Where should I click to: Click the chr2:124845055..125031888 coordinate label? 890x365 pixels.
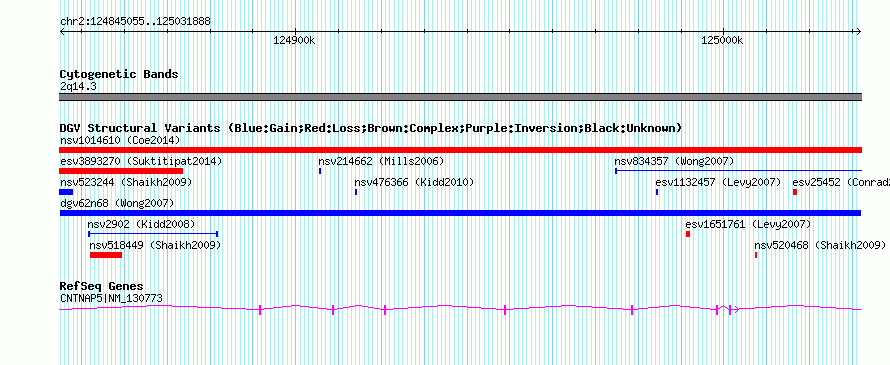coord(135,22)
